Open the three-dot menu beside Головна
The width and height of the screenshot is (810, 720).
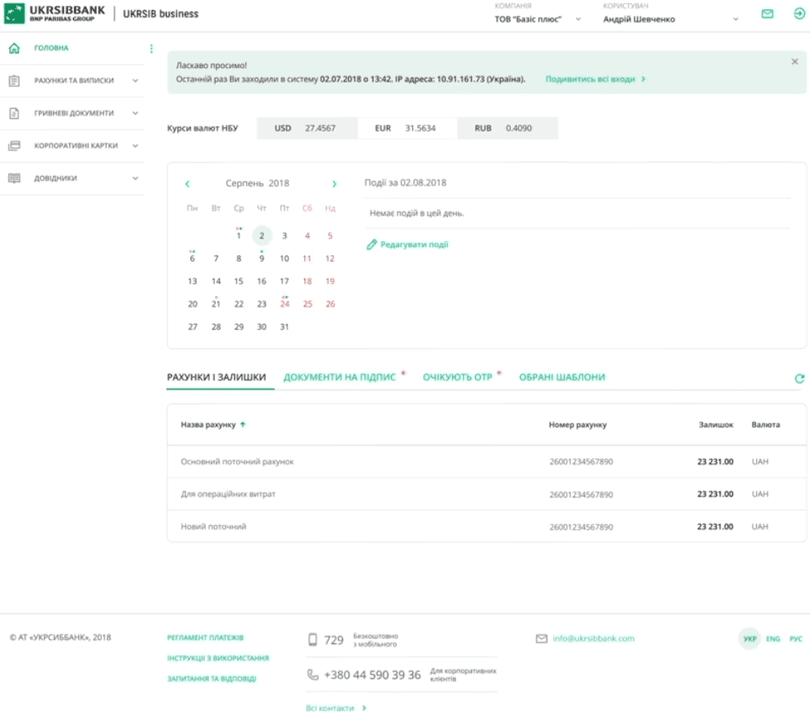[152, 49]
